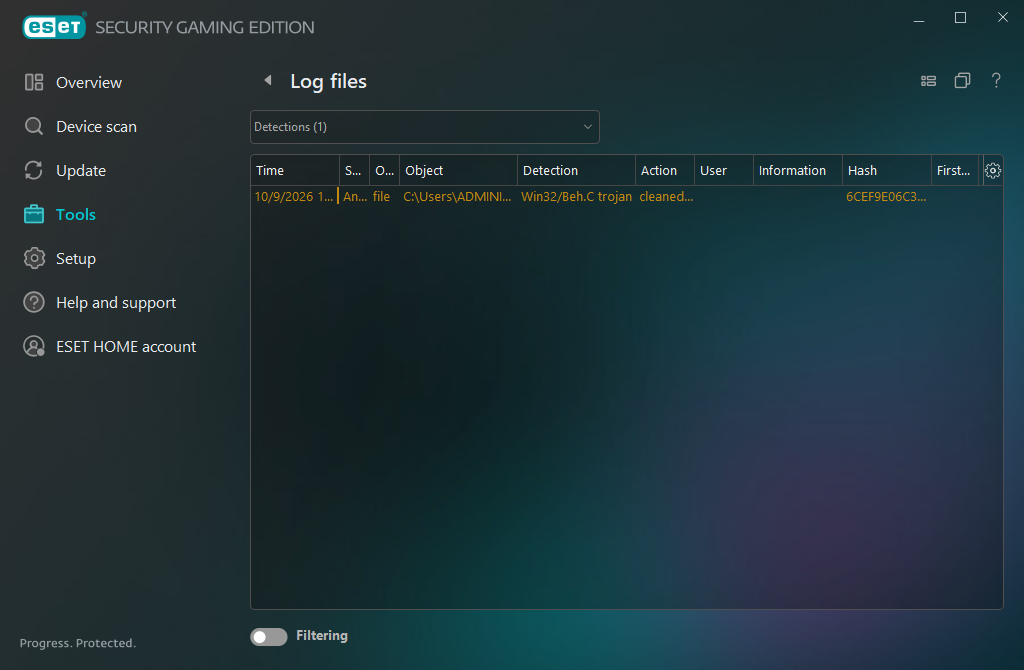Open the ESET HOME account page
Screen dimensions: 1024x670
(x=126, y=346)
